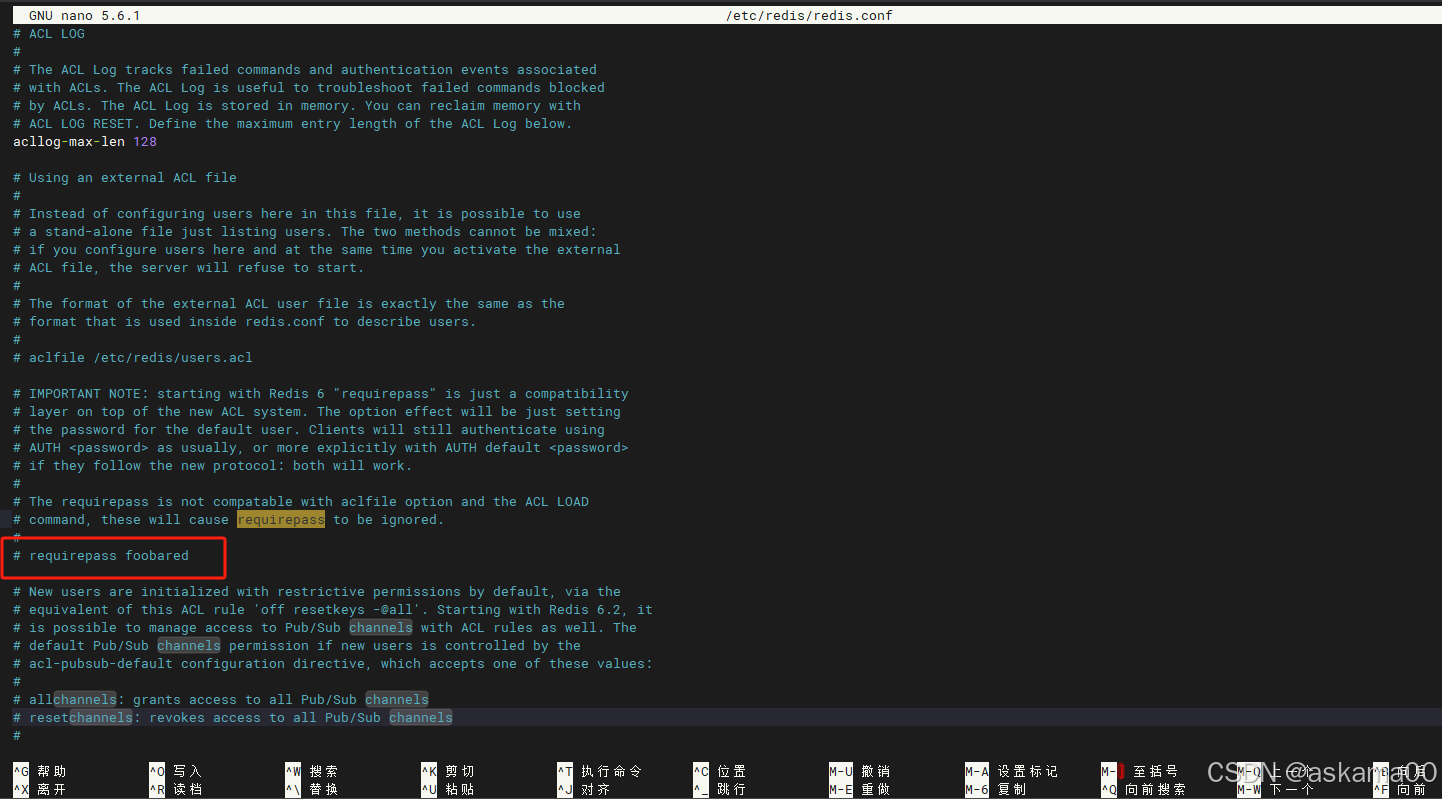Click the 重做 (Redo) shortcut

click(x=862, y=788)
